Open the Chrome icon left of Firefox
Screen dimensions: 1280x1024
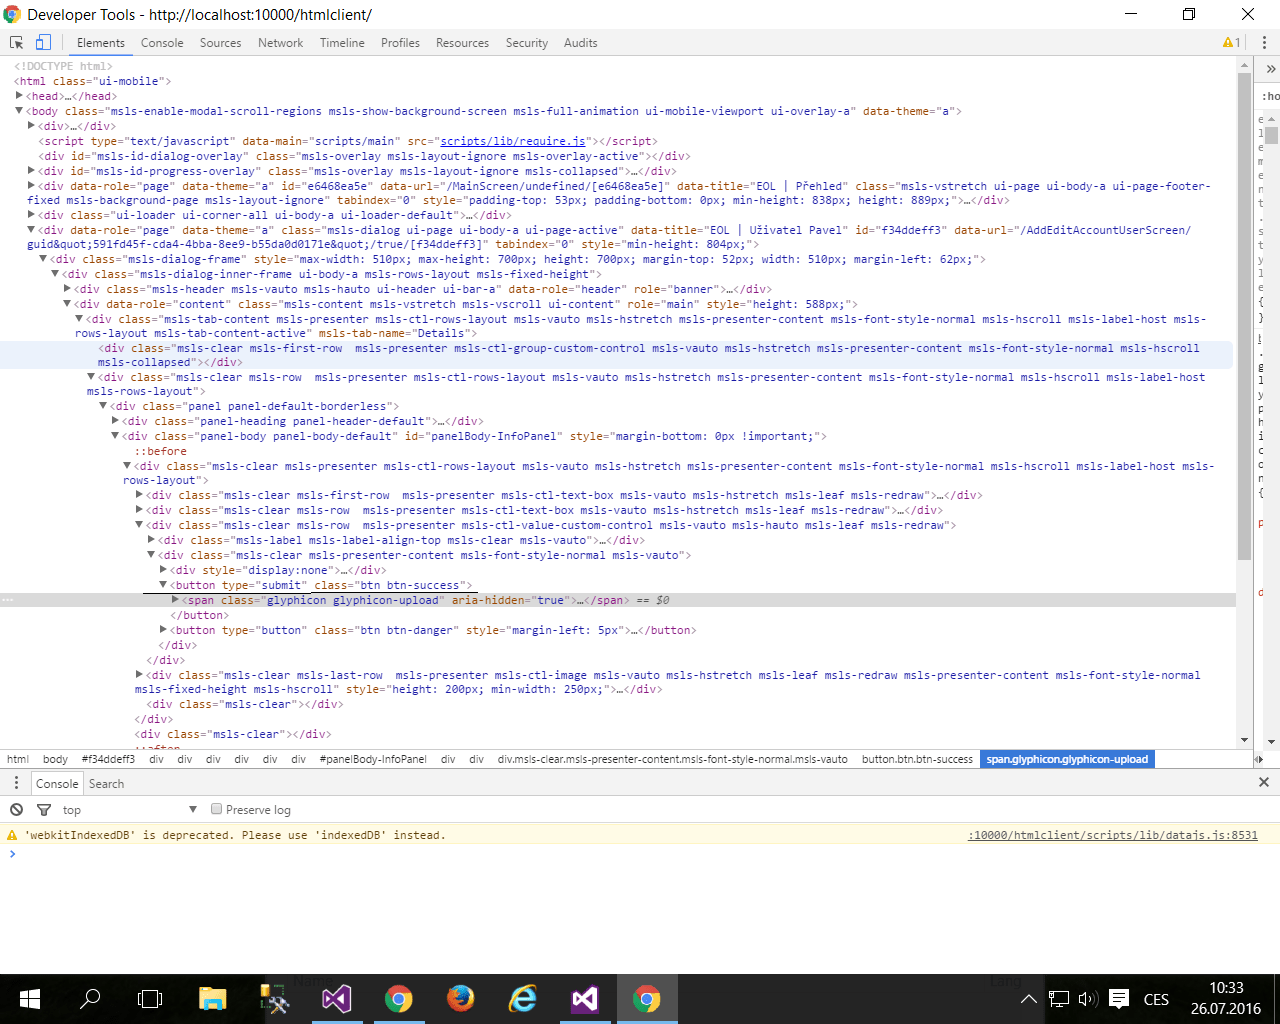[x=398, y=999]
